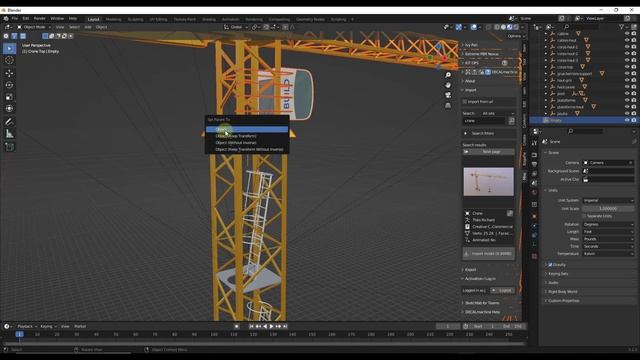Image resolution: width=640 pixels, height=360 pixels.
Task: Toggle camera view icon in viewport
Action: click(448, 95)
